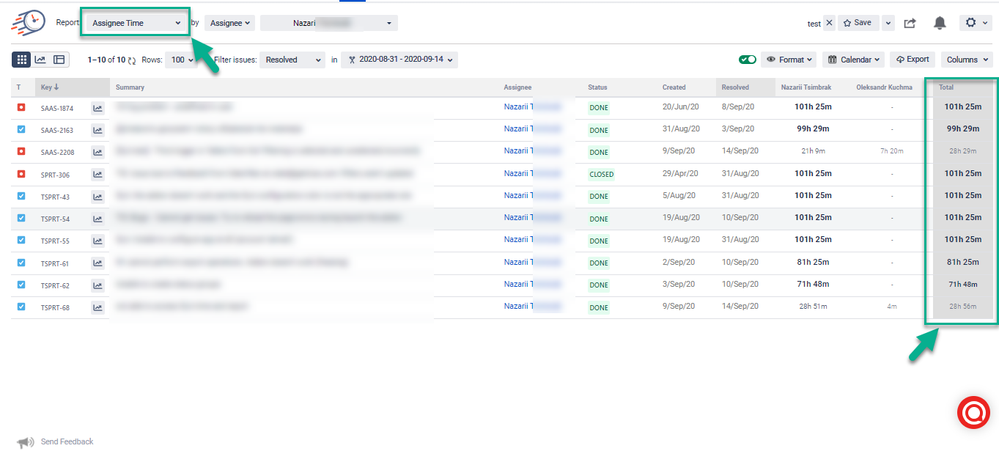Open chart for issue TSPRT-68
The height and width of the screenshot is (460, 999).
pos(97,308)
